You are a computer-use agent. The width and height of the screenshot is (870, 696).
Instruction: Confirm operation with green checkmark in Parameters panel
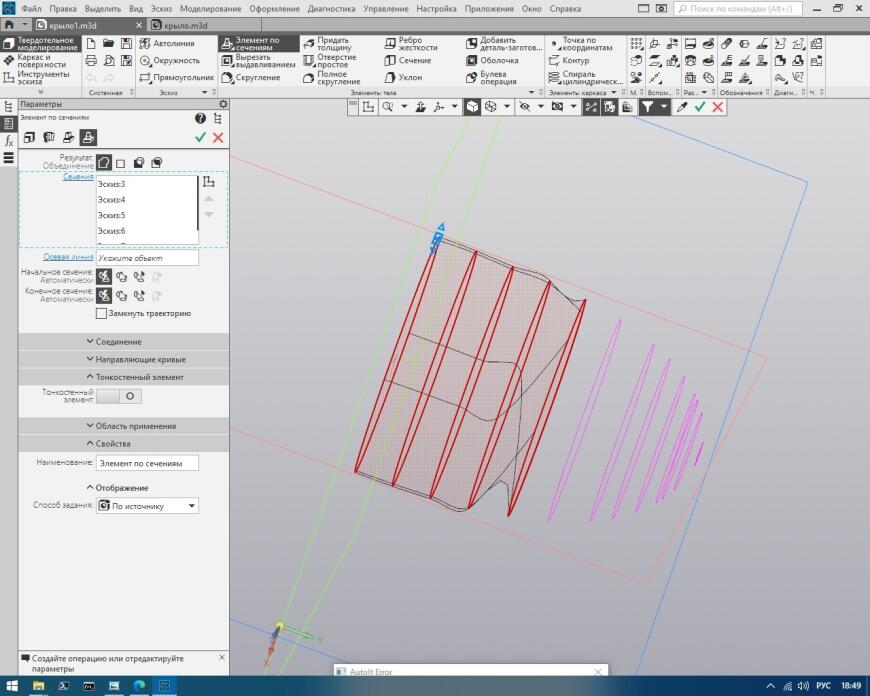tap(201, 137)
